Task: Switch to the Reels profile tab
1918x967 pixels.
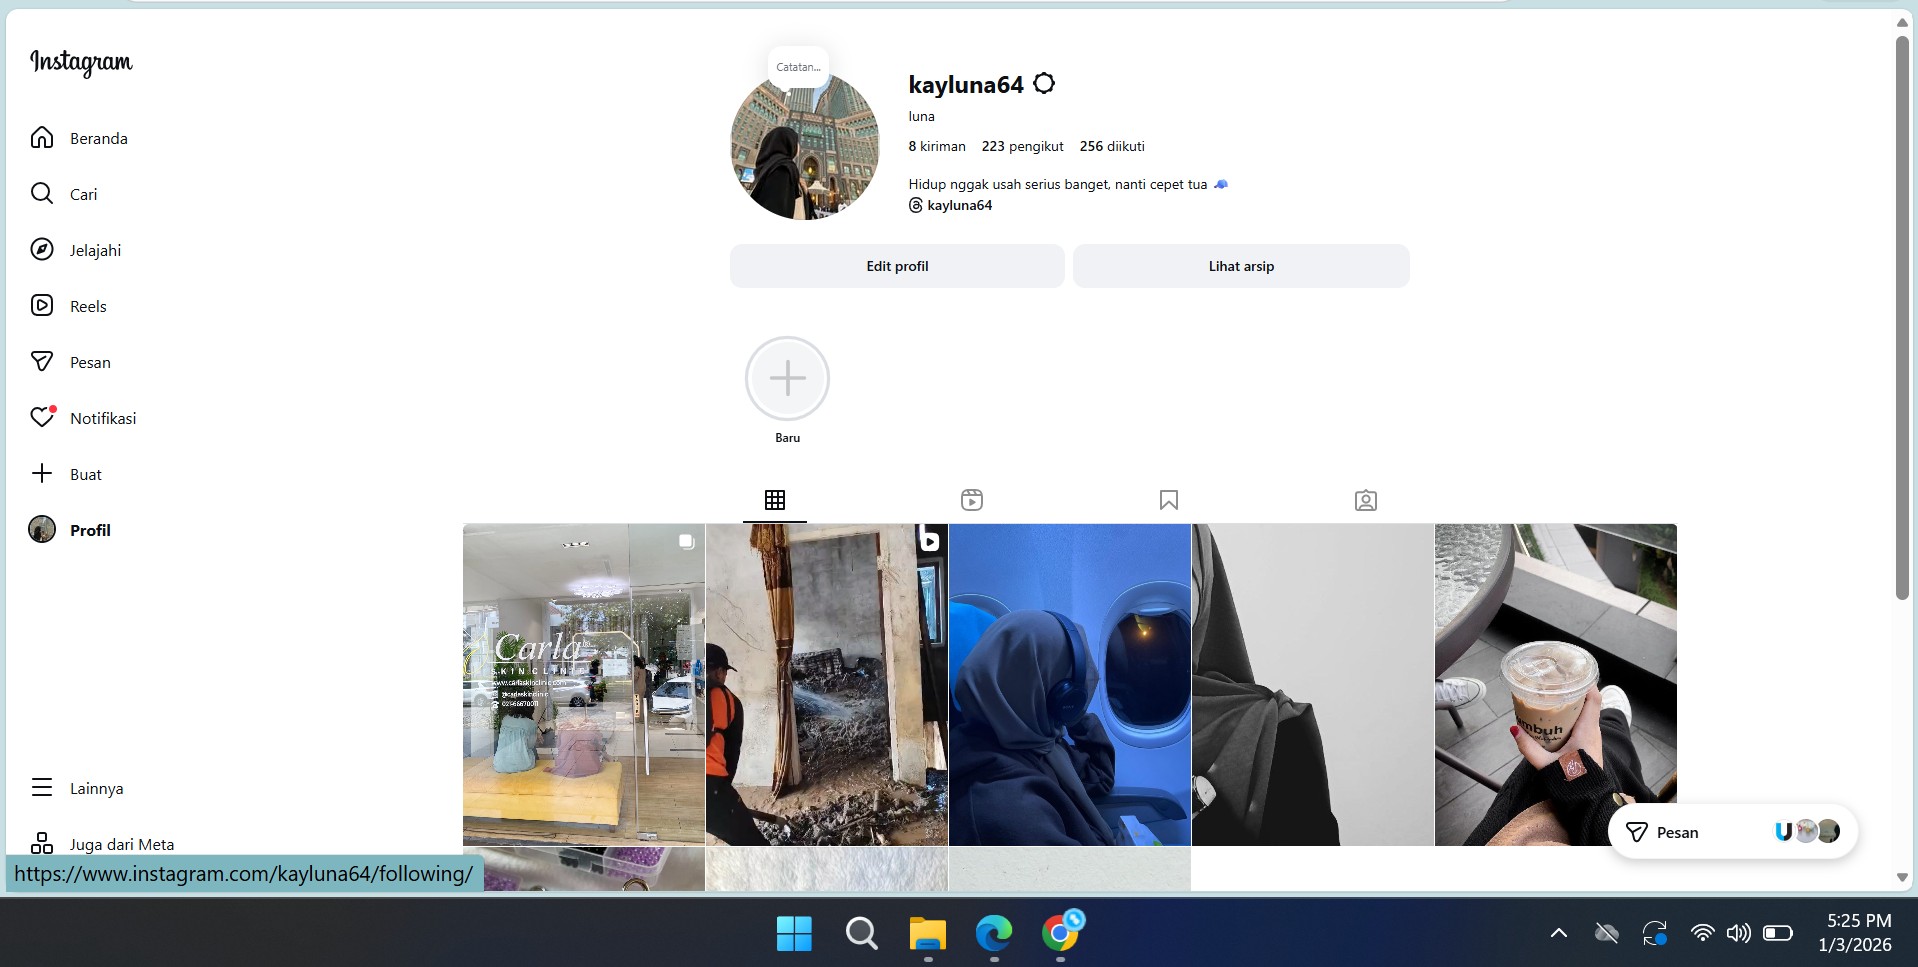Action: tap(971, 500)
